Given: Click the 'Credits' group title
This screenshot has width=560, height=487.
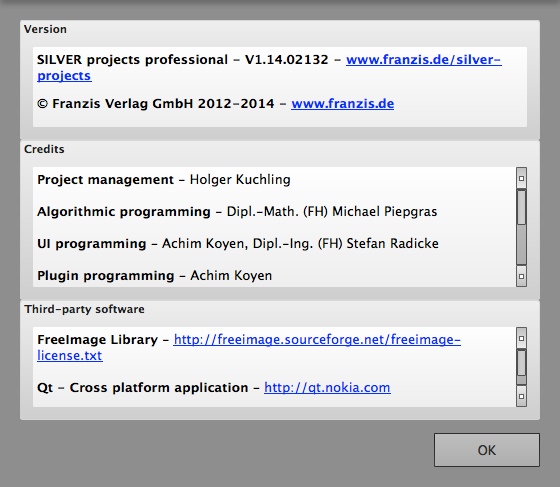Looking at the screenshot, I should point(44,149).
